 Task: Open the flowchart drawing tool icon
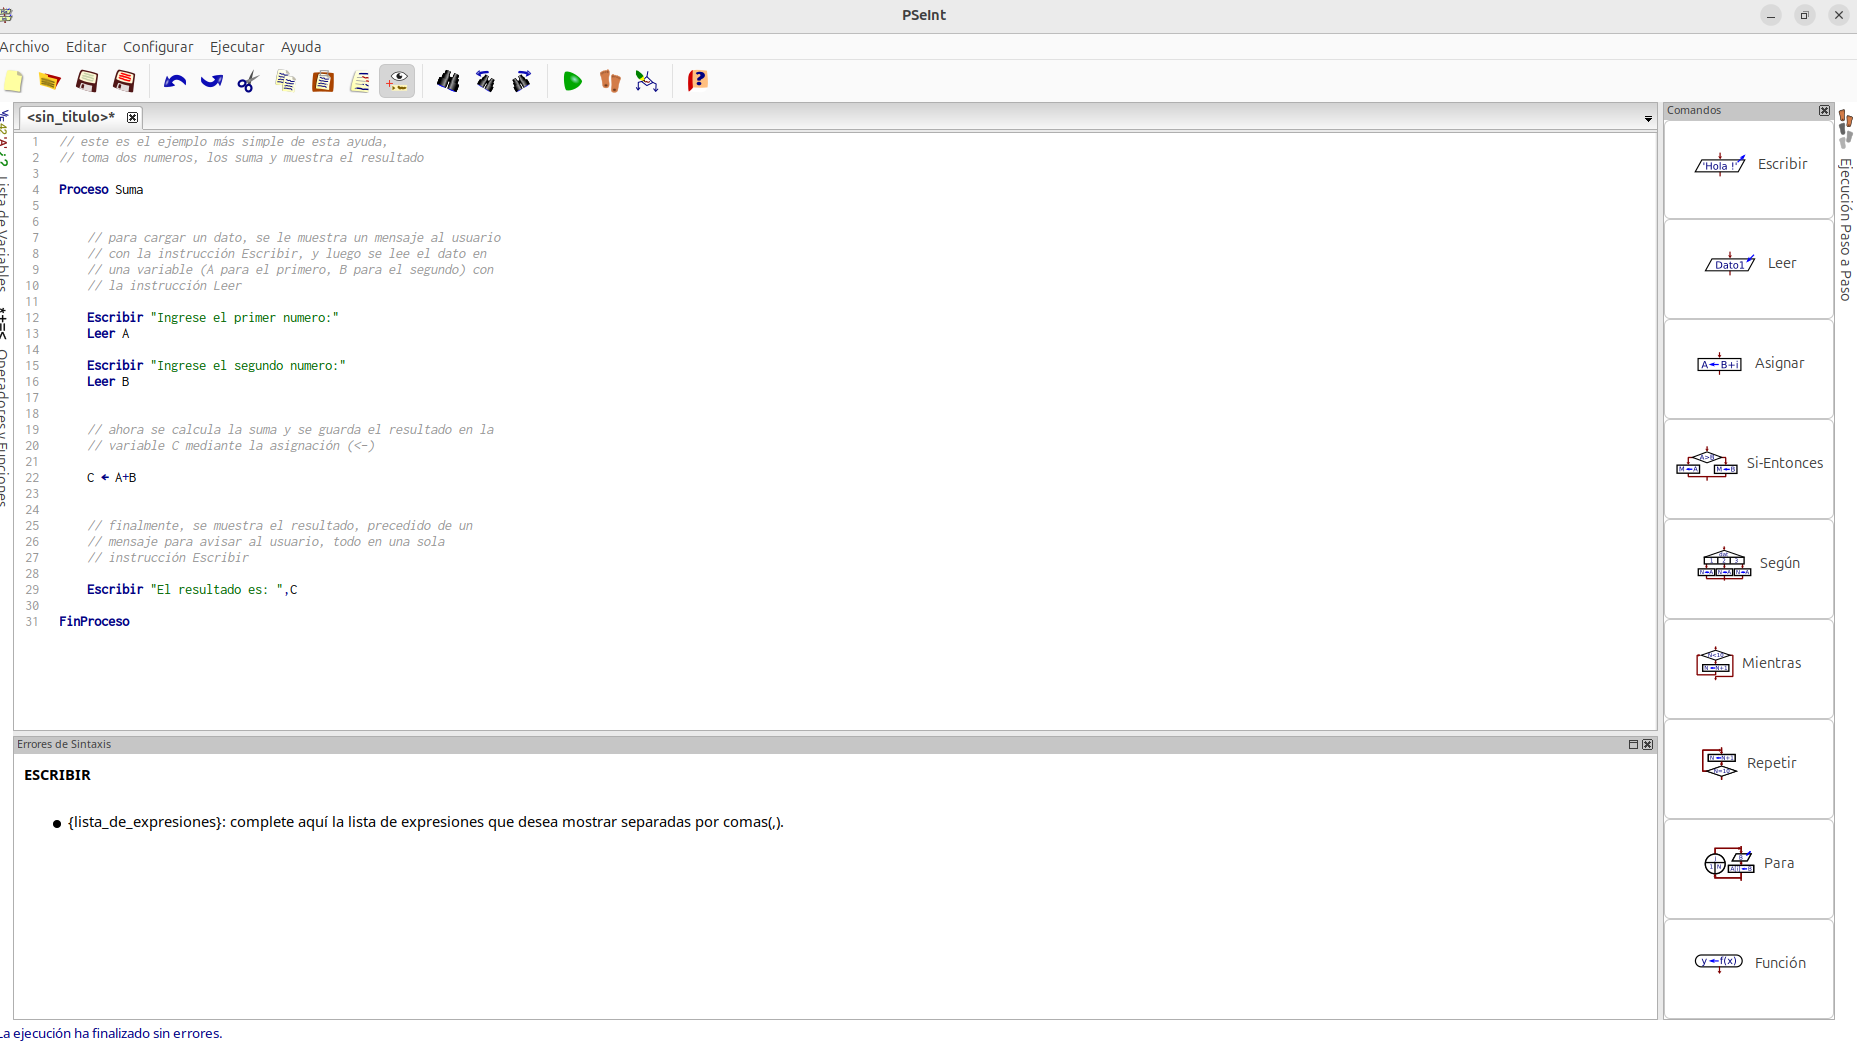coord(647,81)
